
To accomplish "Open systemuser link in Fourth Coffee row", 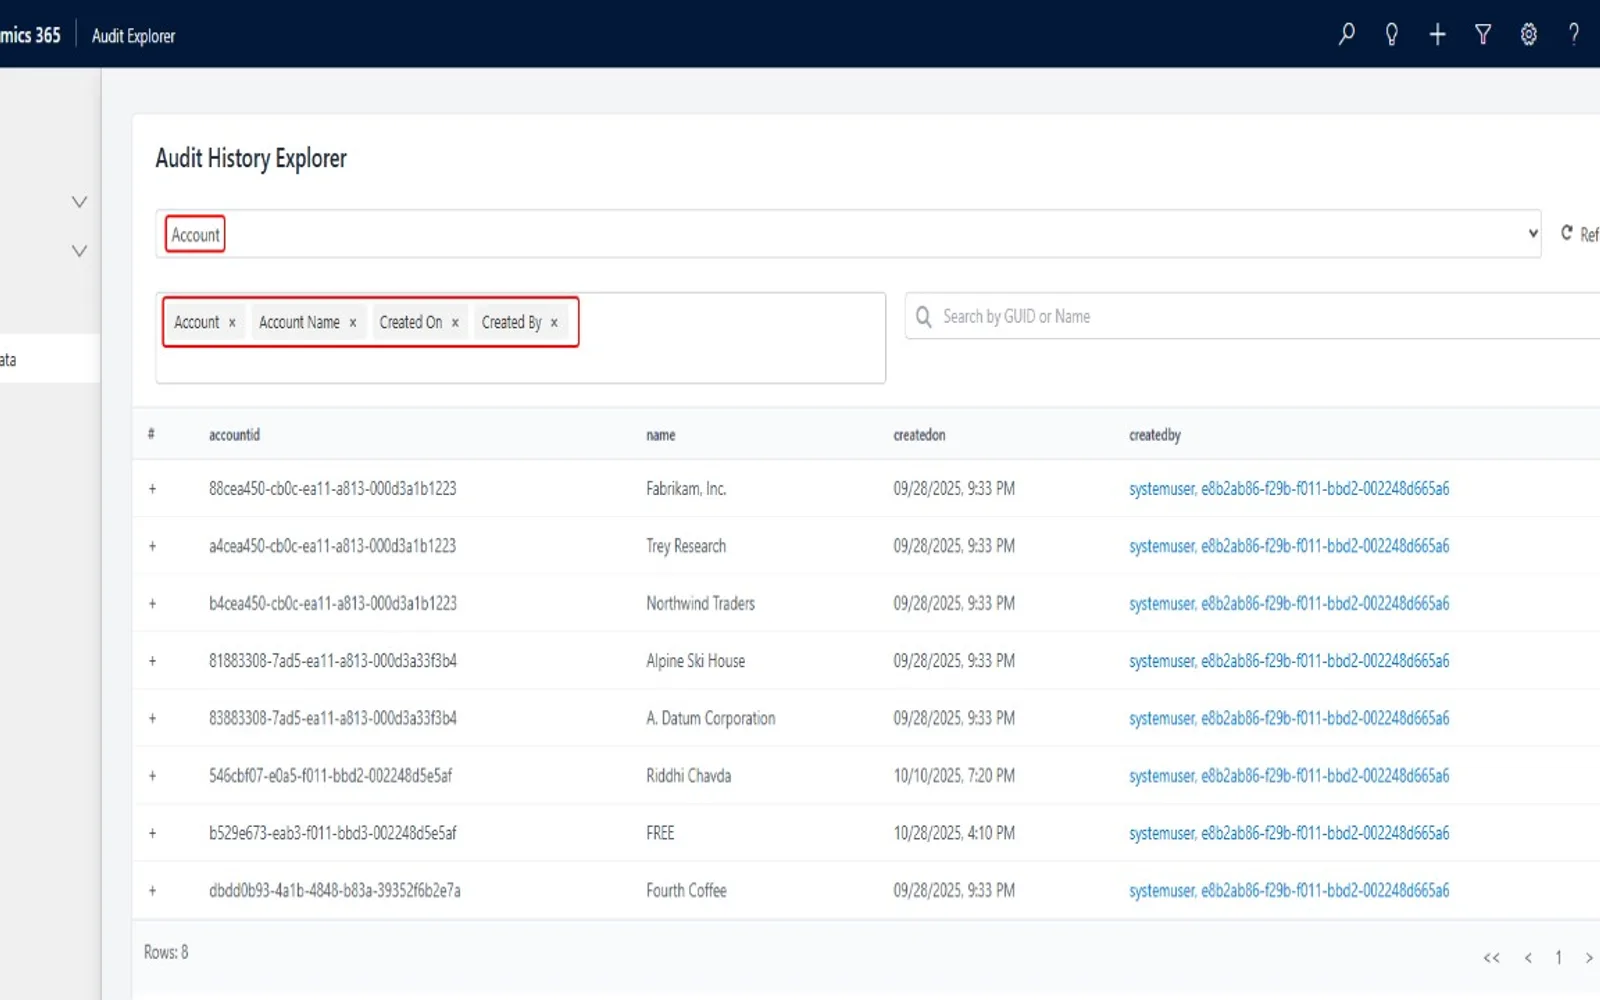I will click(x=1289, y=890).
